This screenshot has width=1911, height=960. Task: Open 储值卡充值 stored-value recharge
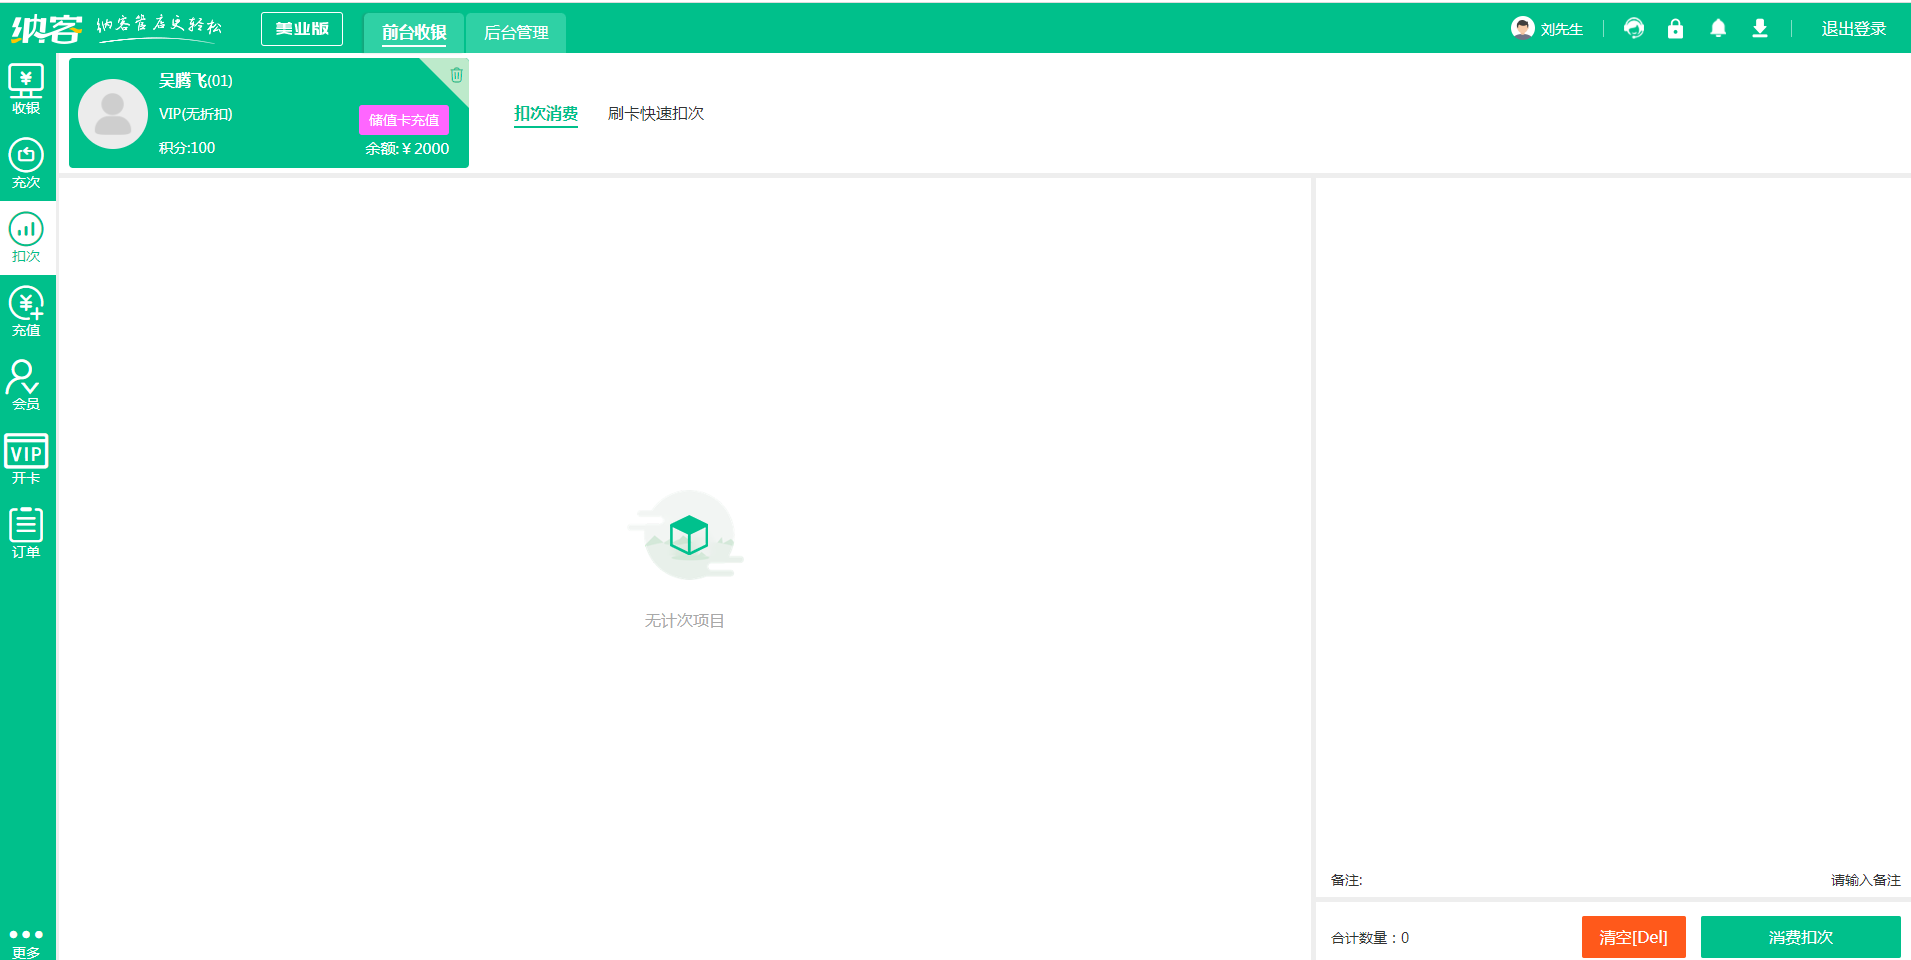tap(402, 119)
